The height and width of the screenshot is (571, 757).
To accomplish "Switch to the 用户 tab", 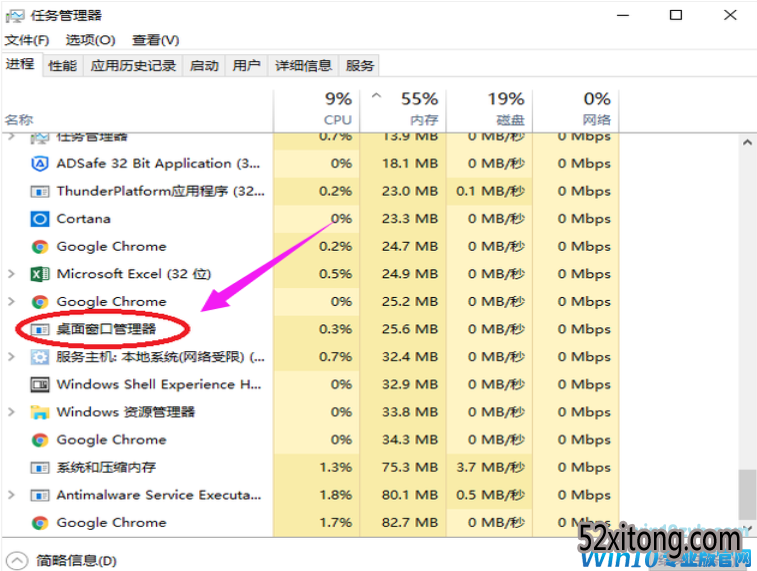I will [x=246, y=65].
